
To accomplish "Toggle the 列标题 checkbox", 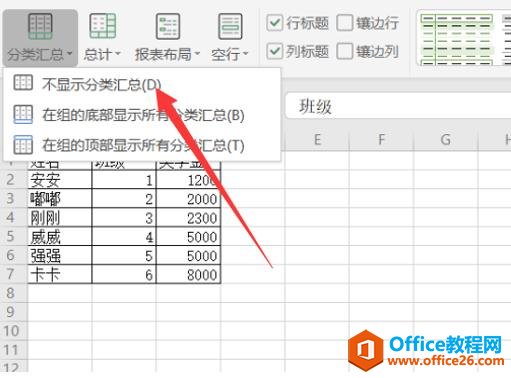I will pos(275,51).
